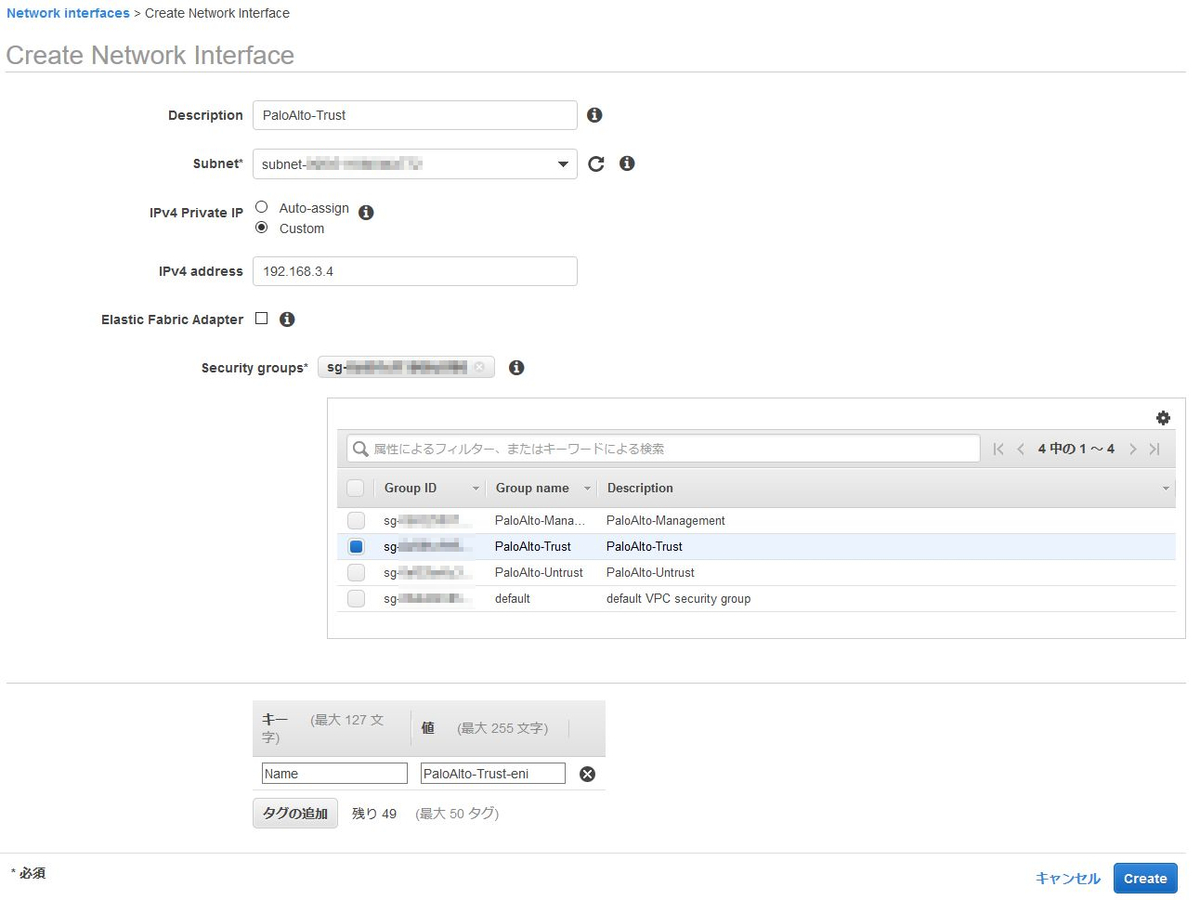This screenshot has height=900, width=1200.
Task: Edit the tag key field Name
Action: click(x=335, y=773)
